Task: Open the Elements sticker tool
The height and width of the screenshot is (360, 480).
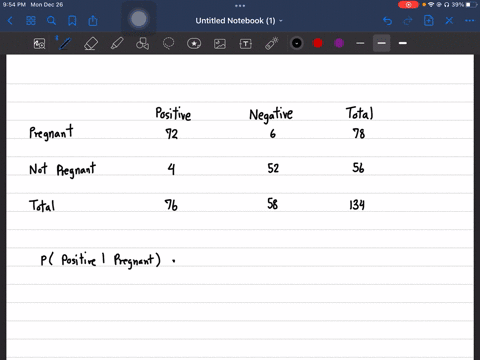Action: (194, 44)
